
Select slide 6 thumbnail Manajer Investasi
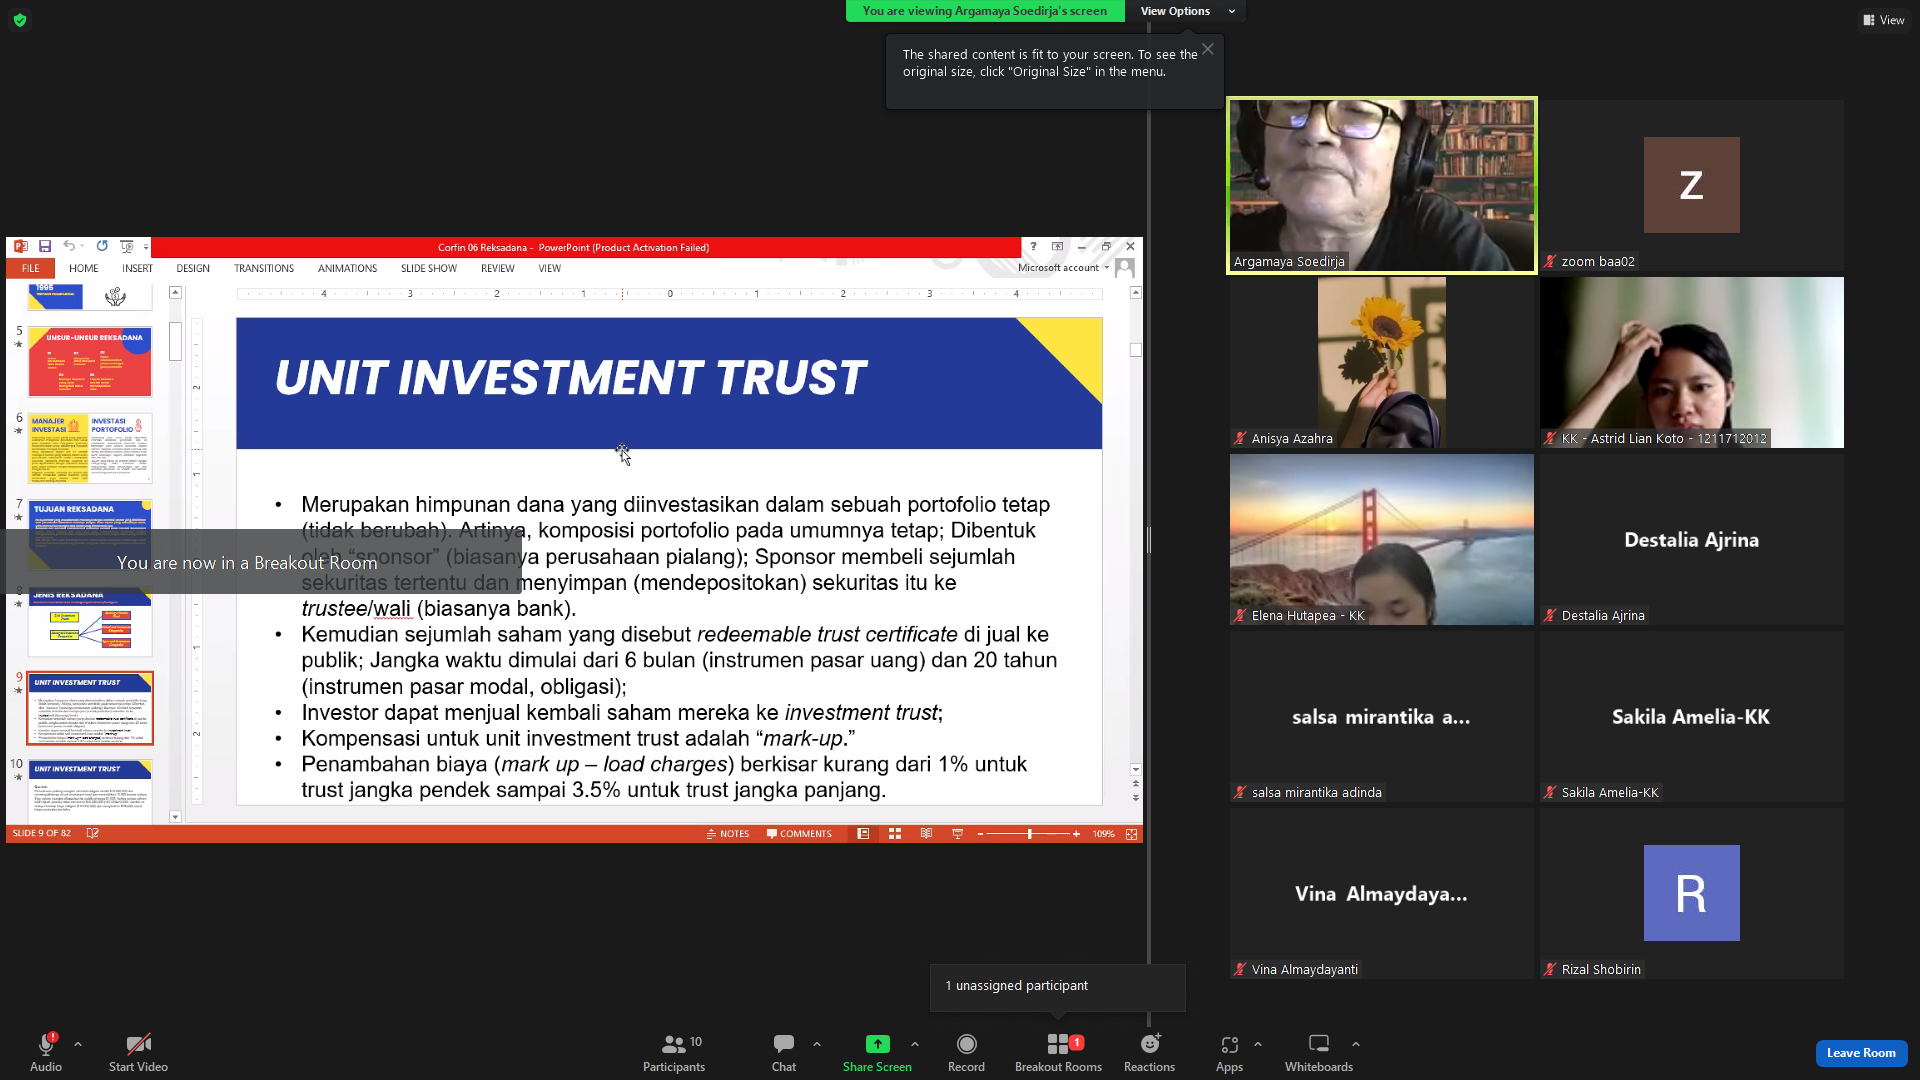[90, 448]
